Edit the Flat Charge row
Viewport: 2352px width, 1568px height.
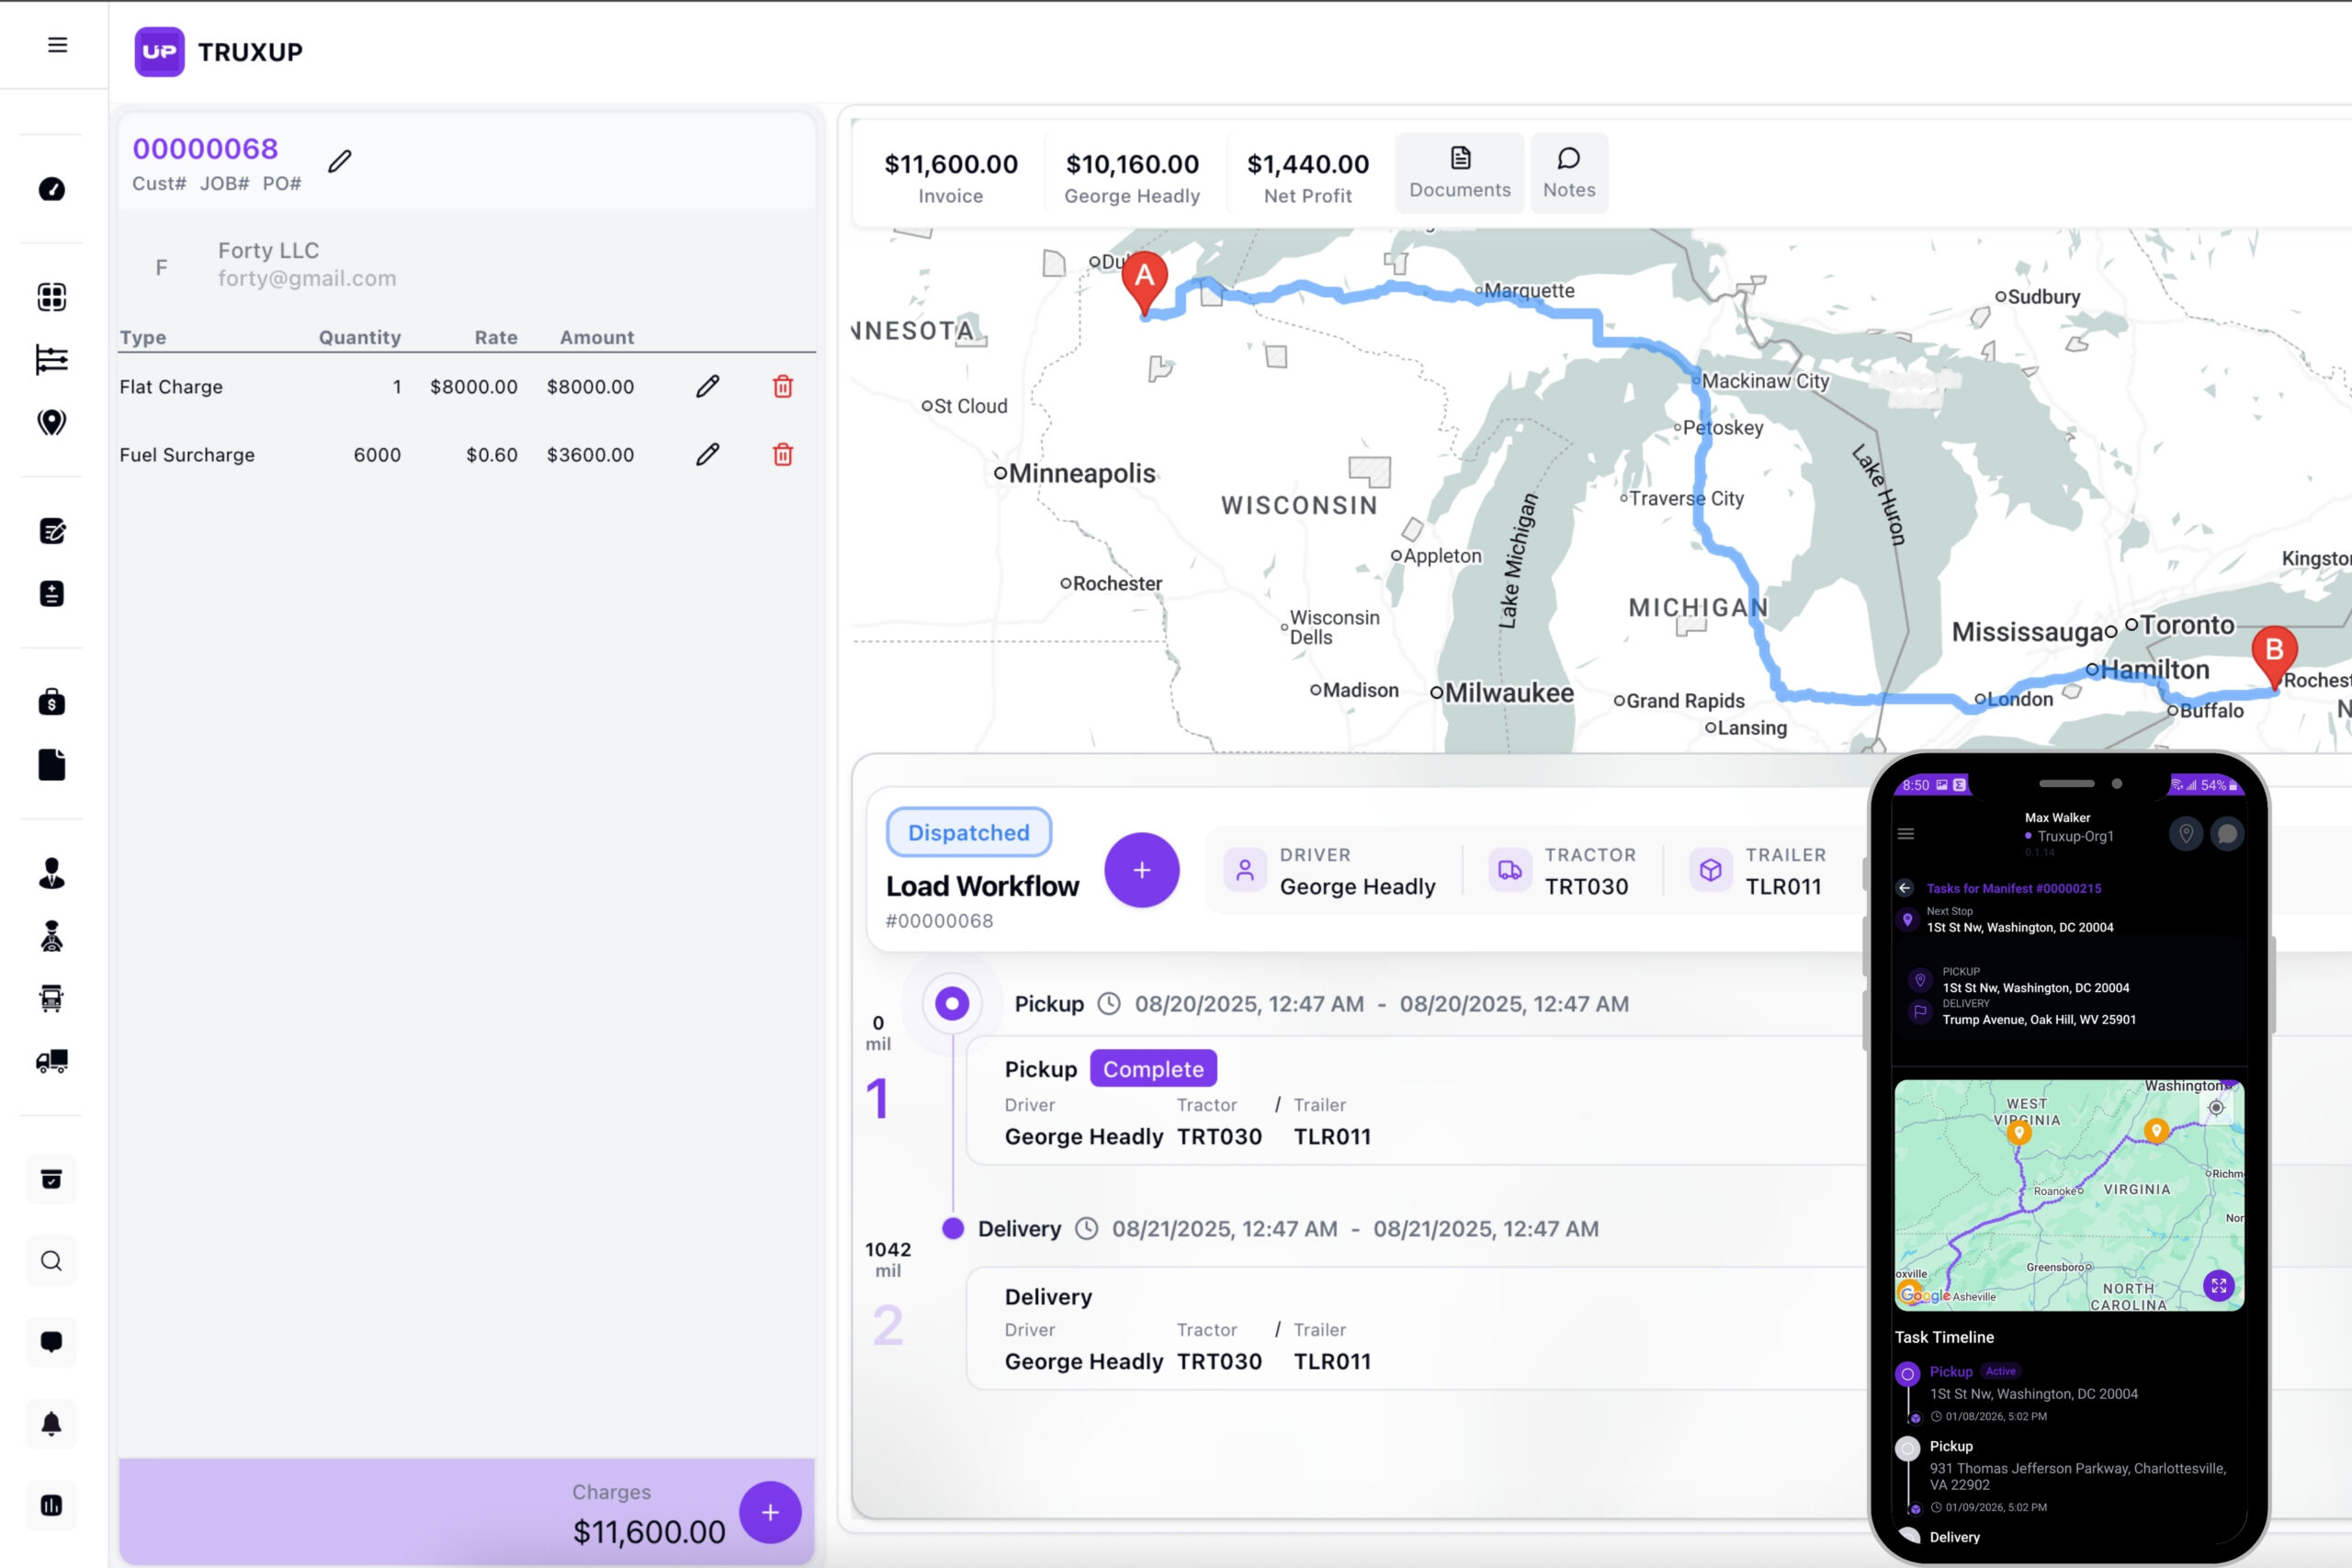point(707,387)
